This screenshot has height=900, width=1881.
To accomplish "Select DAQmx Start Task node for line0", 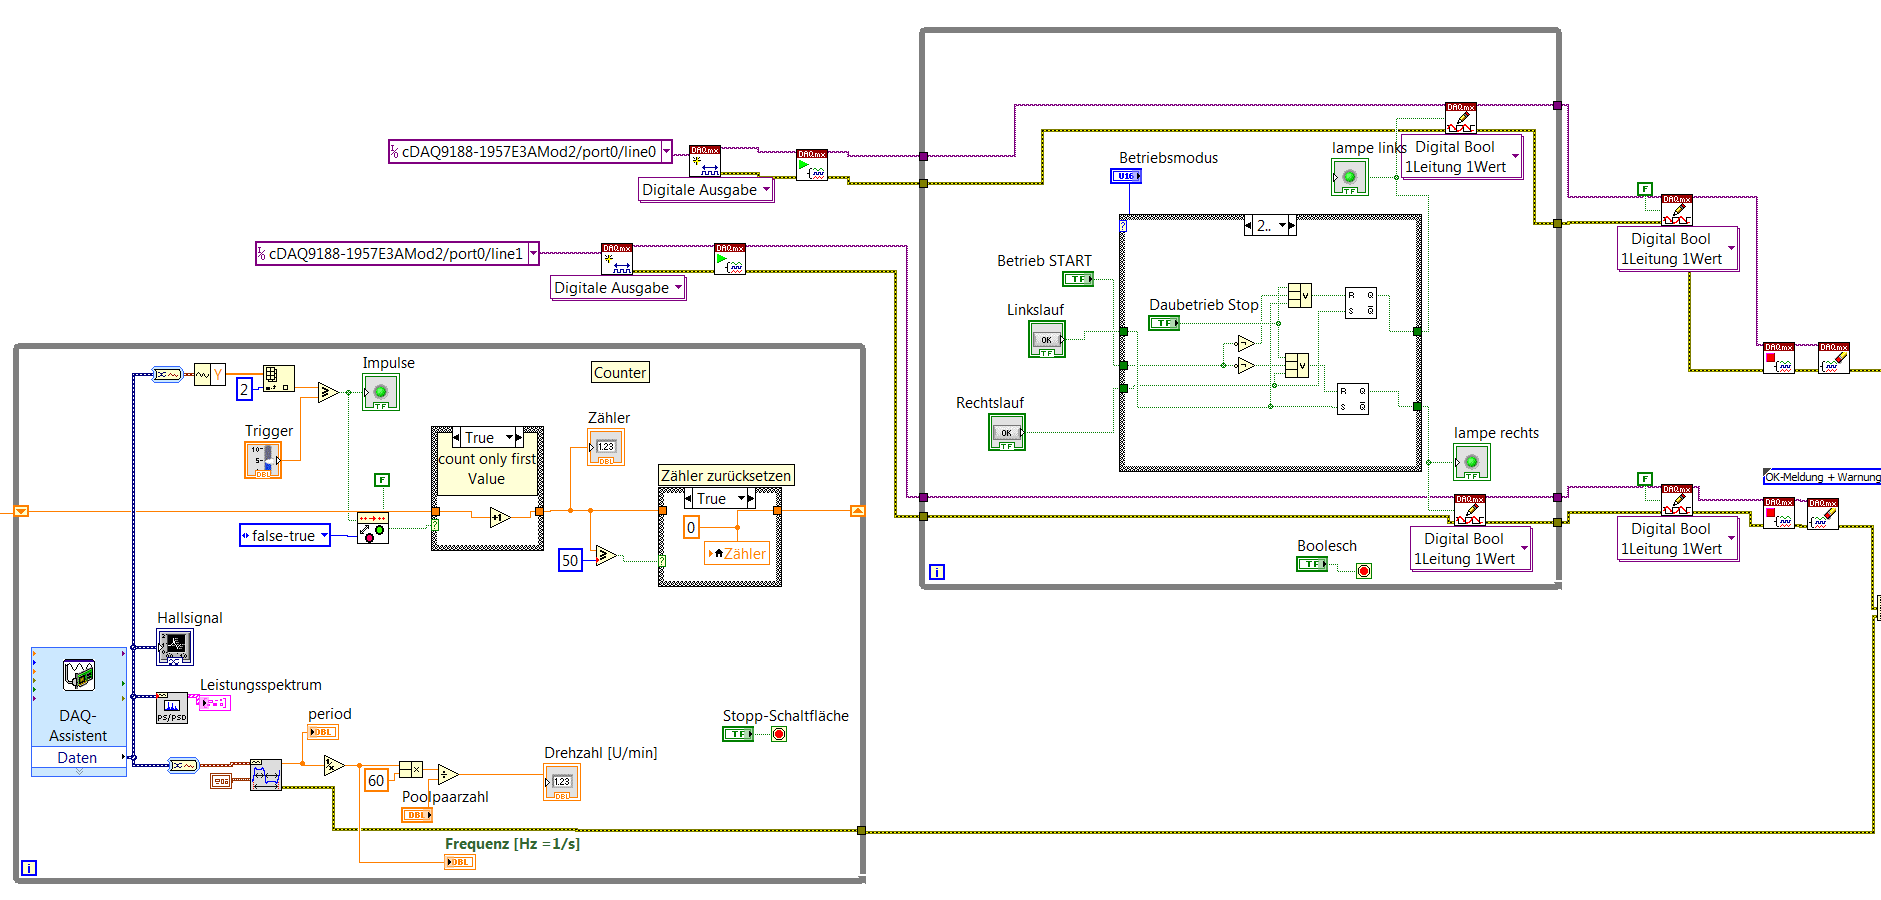I will pos(812,165).
